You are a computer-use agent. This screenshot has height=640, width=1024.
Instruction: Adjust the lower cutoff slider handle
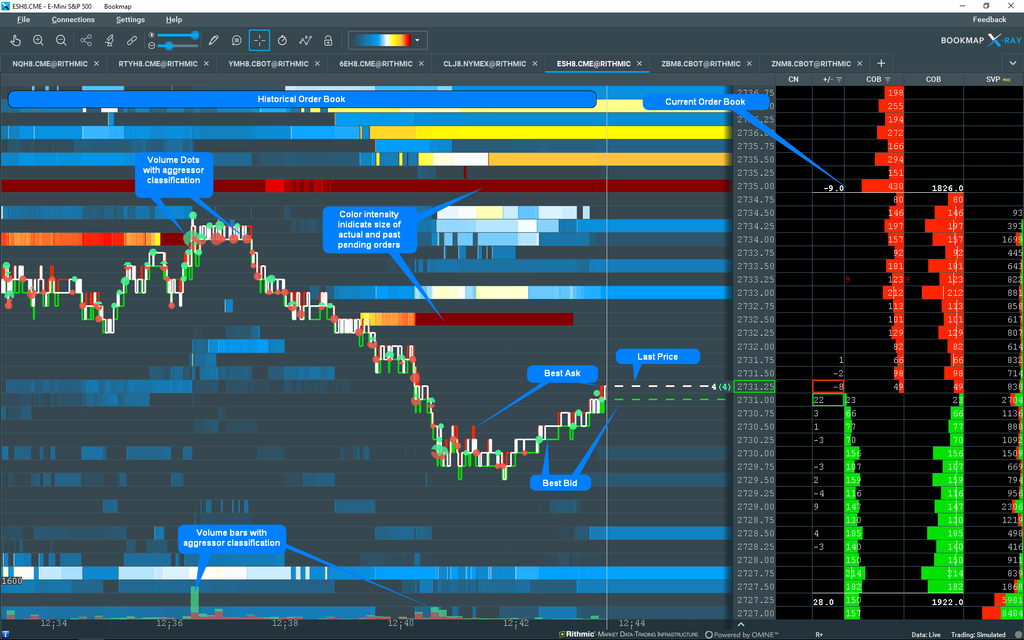pos(169,46)
